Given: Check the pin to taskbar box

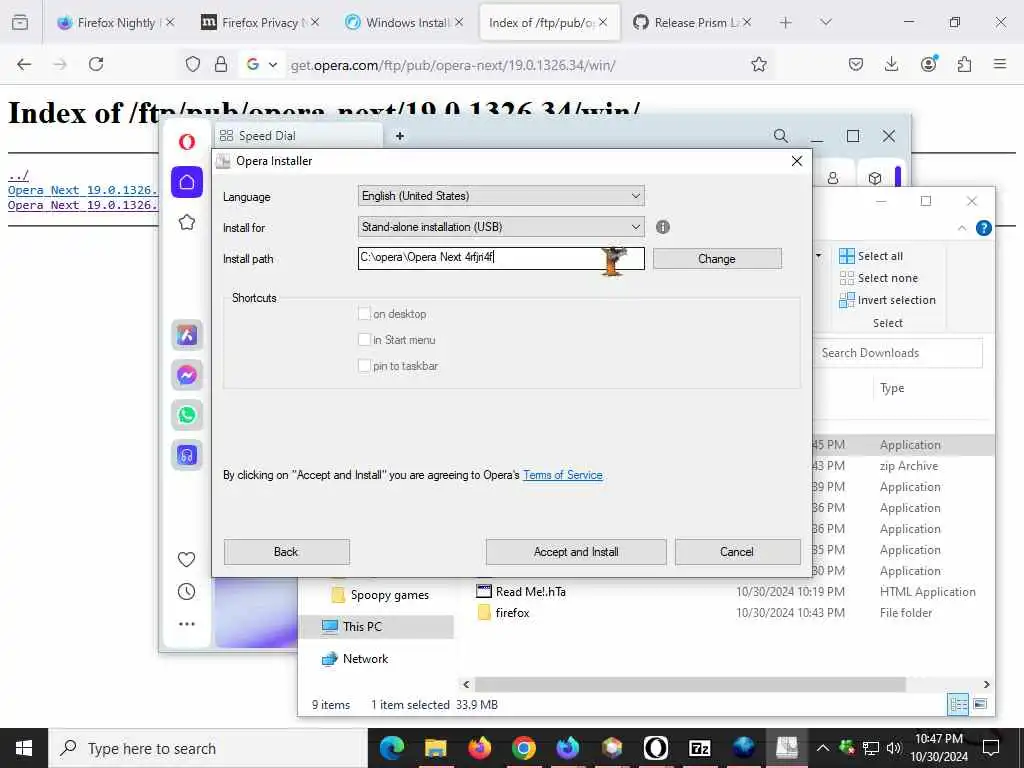Looking at the screenshot, I should coord(364,366).
